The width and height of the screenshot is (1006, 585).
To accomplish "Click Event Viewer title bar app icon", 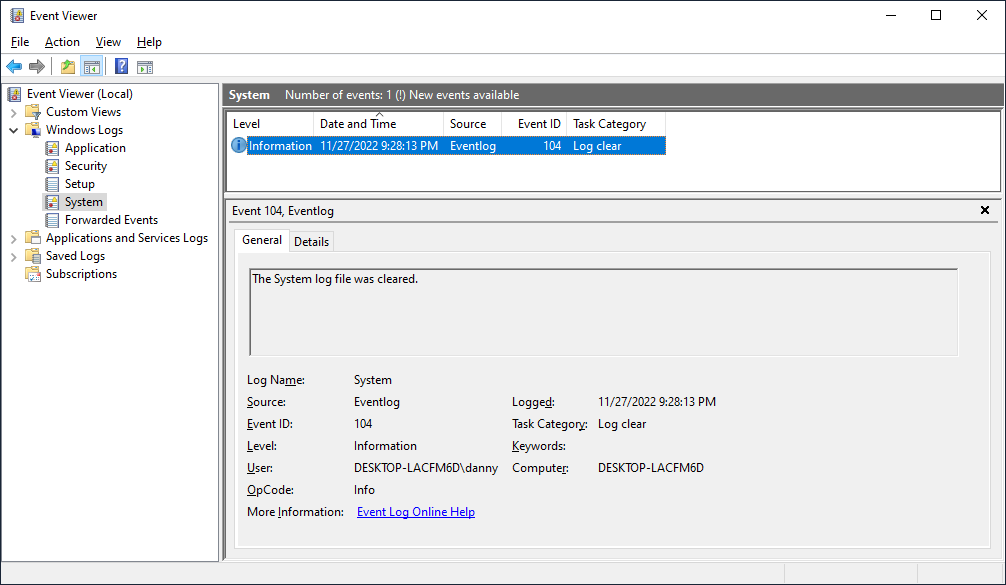I will click(17, 15).
